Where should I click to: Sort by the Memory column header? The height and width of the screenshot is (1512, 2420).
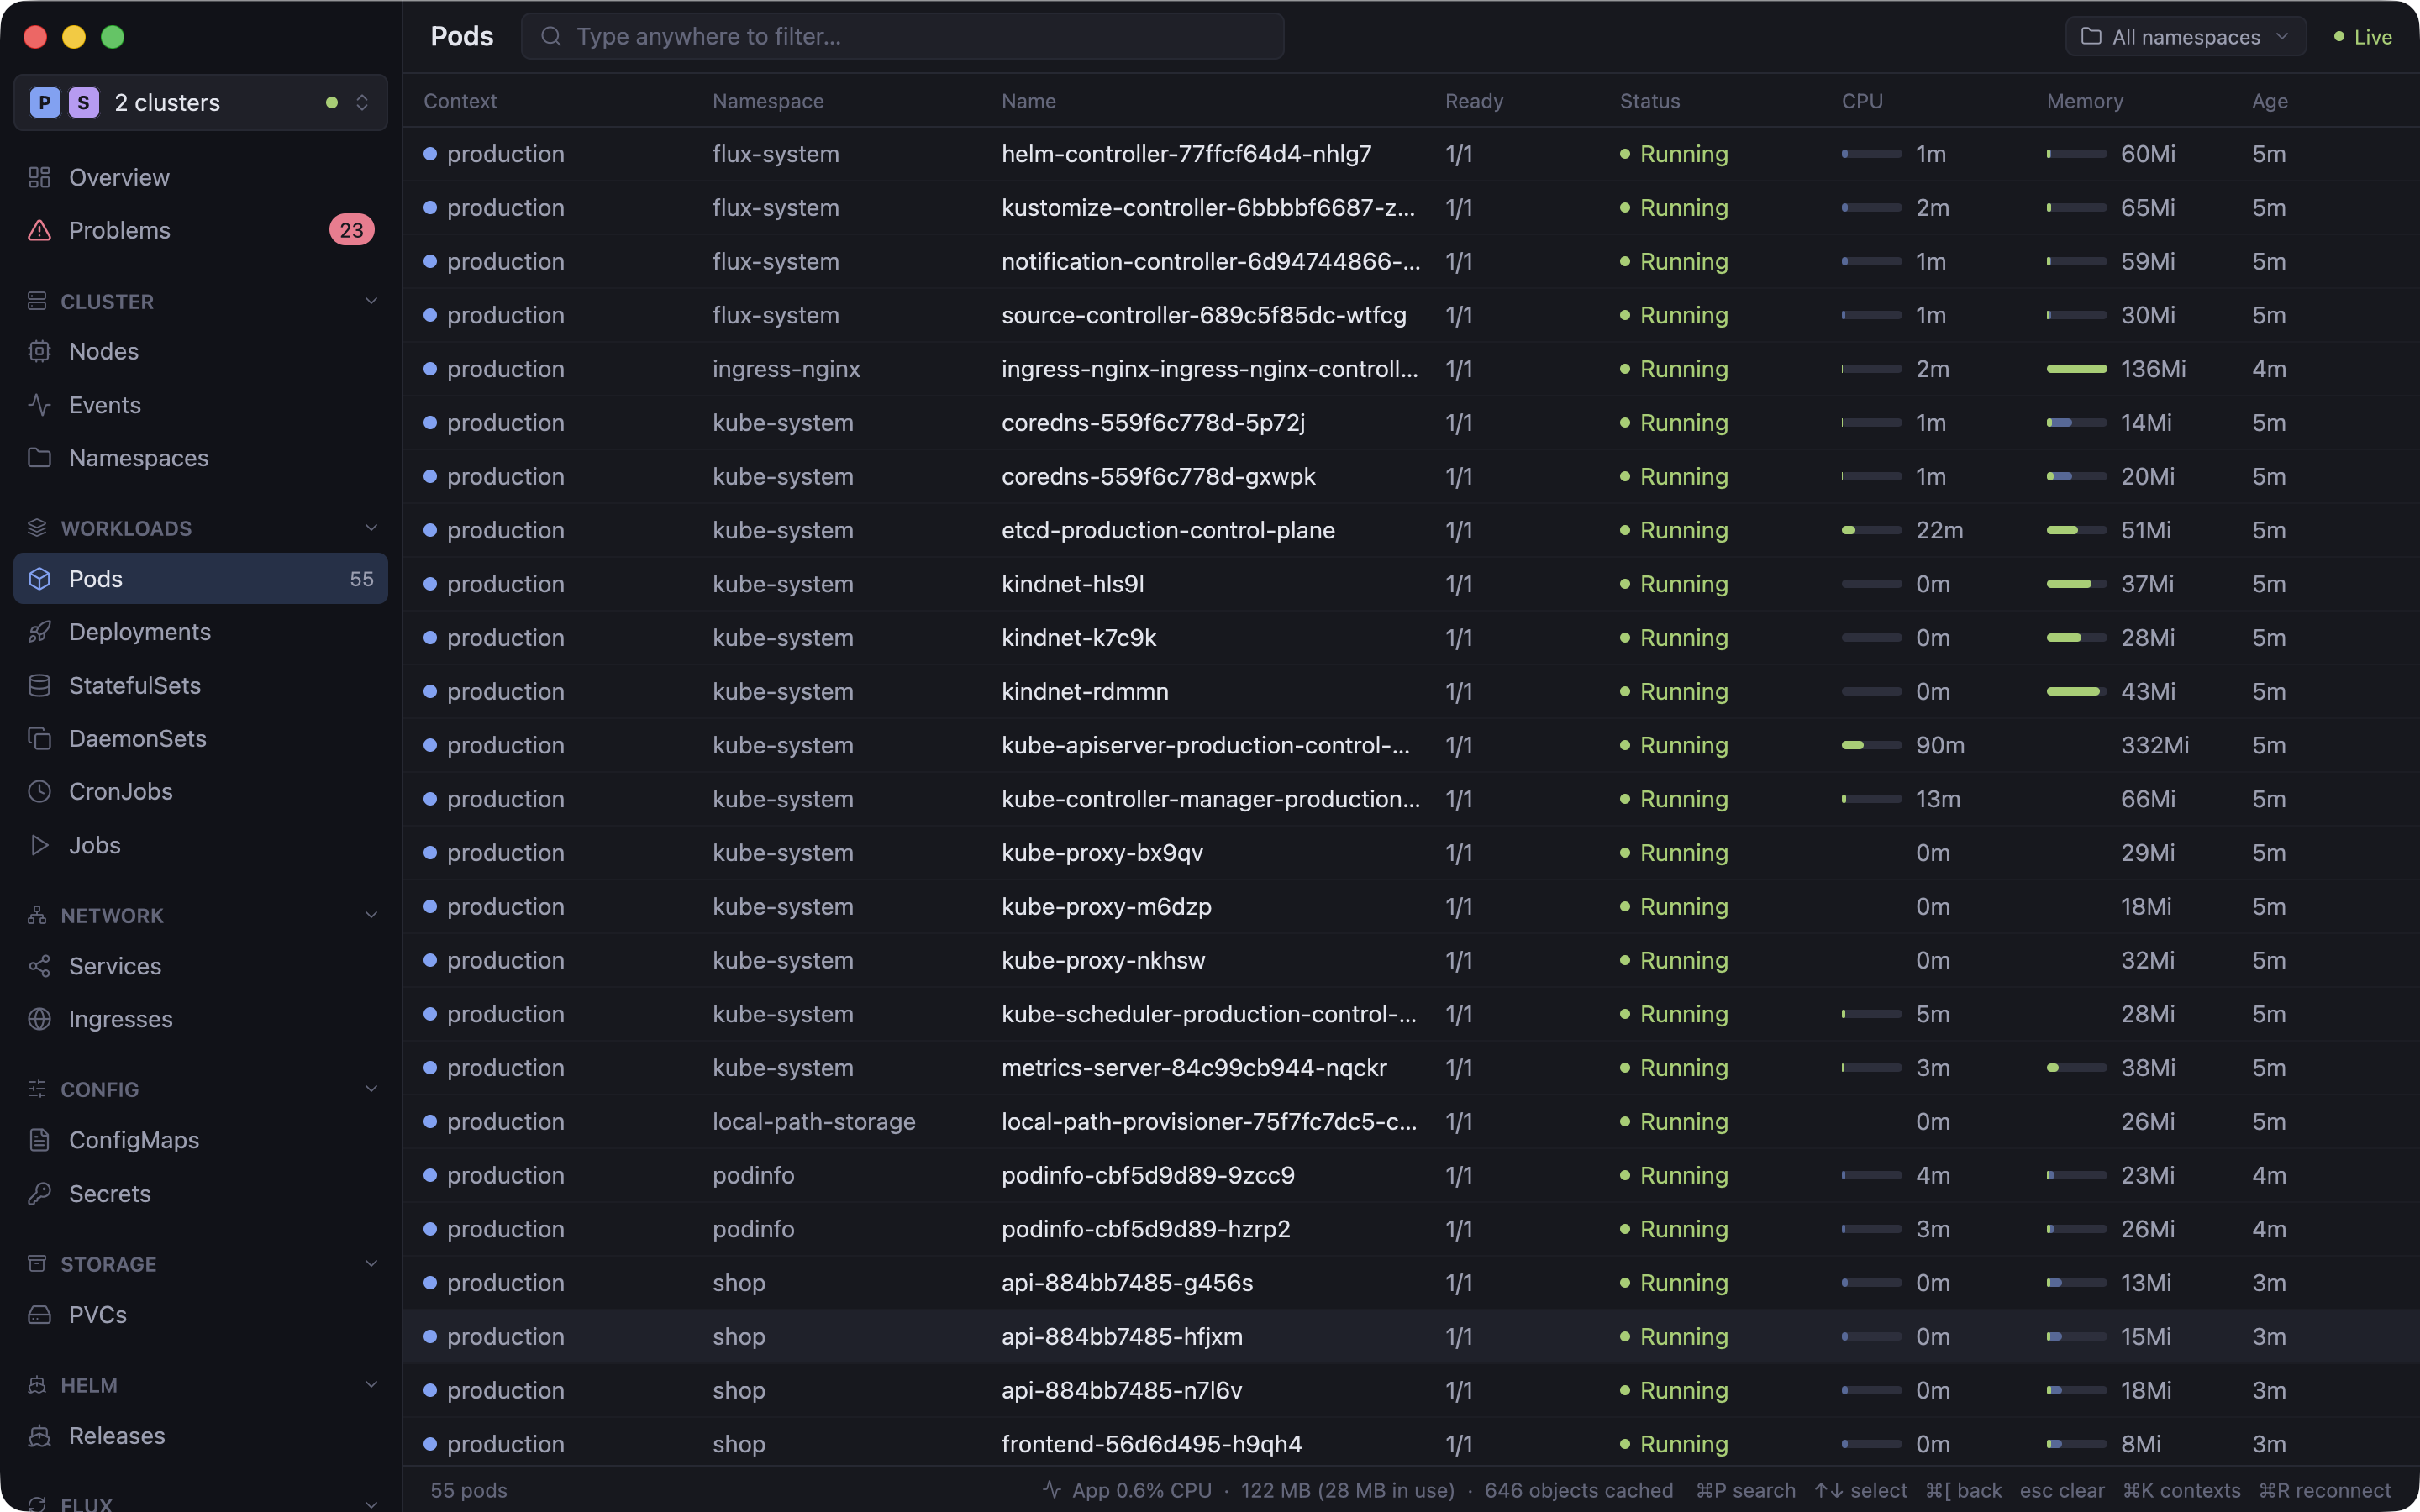2084,101
